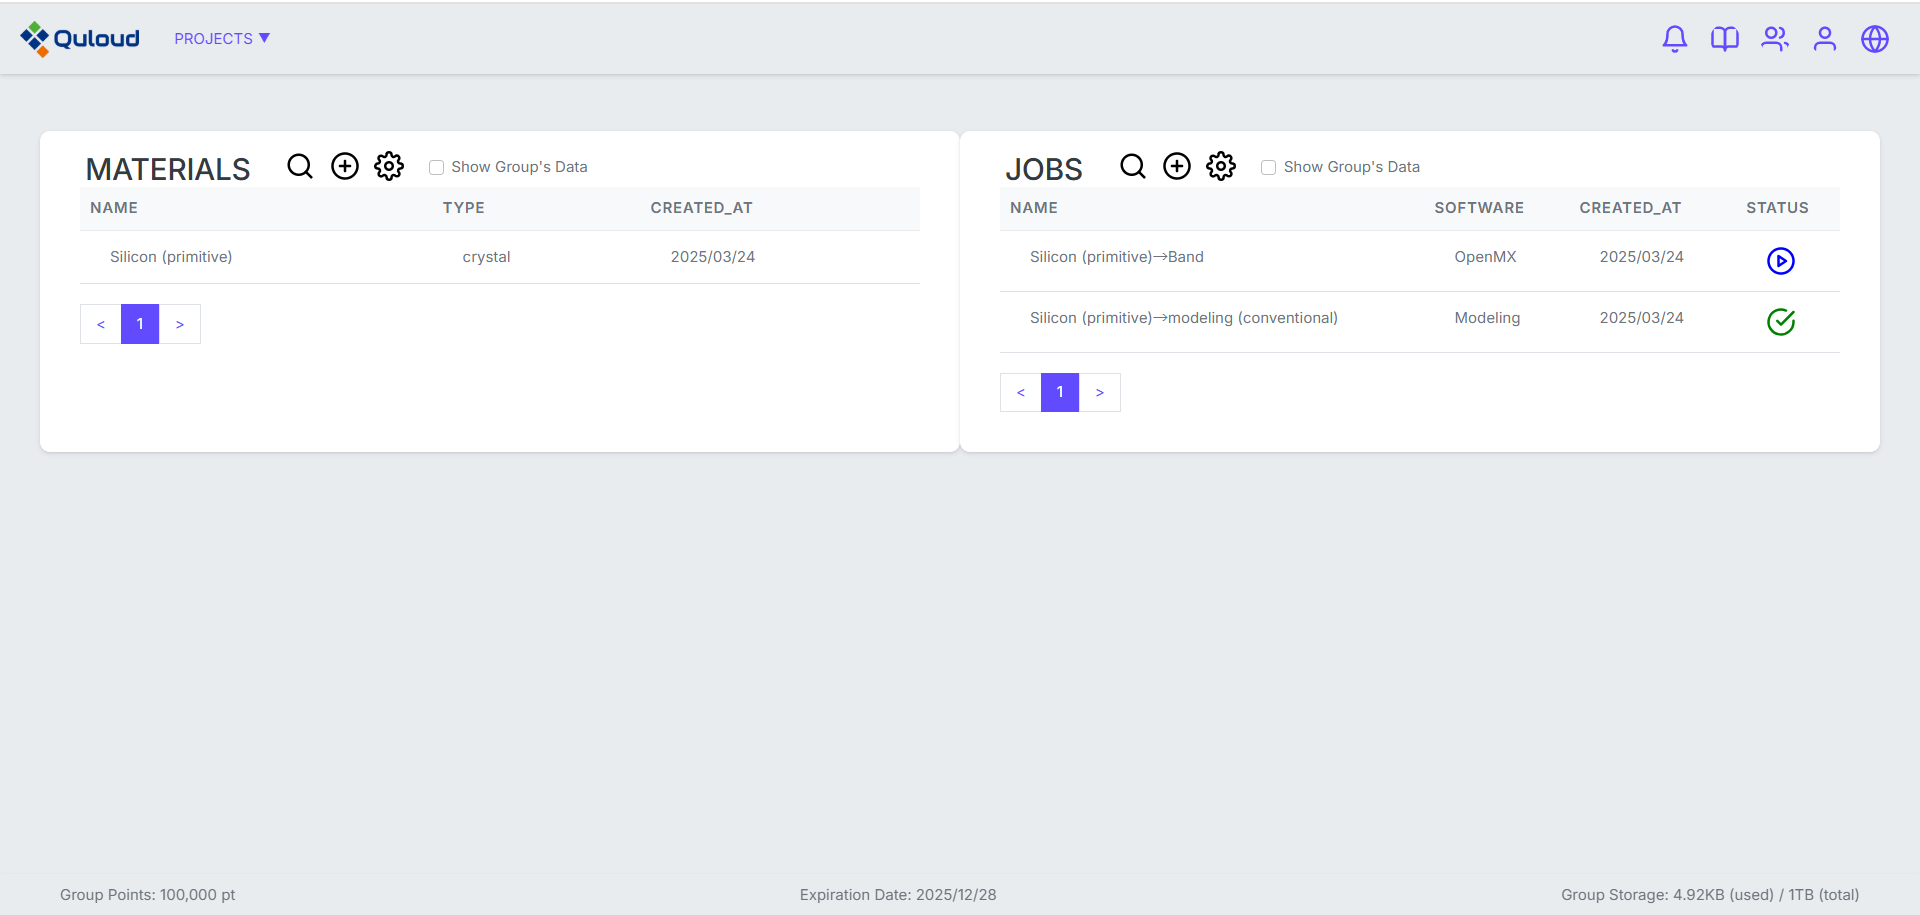Go to next page in Materials

(x=180, y=324)
